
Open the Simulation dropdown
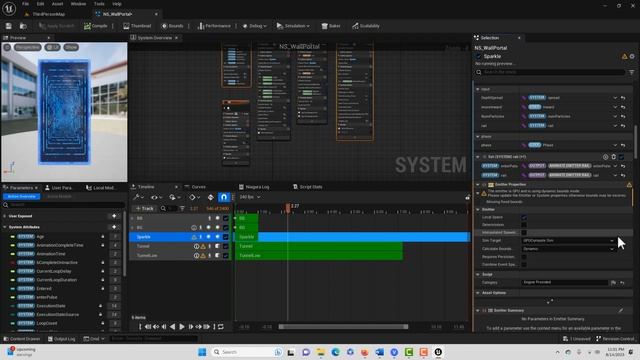[x=293, y=26]
